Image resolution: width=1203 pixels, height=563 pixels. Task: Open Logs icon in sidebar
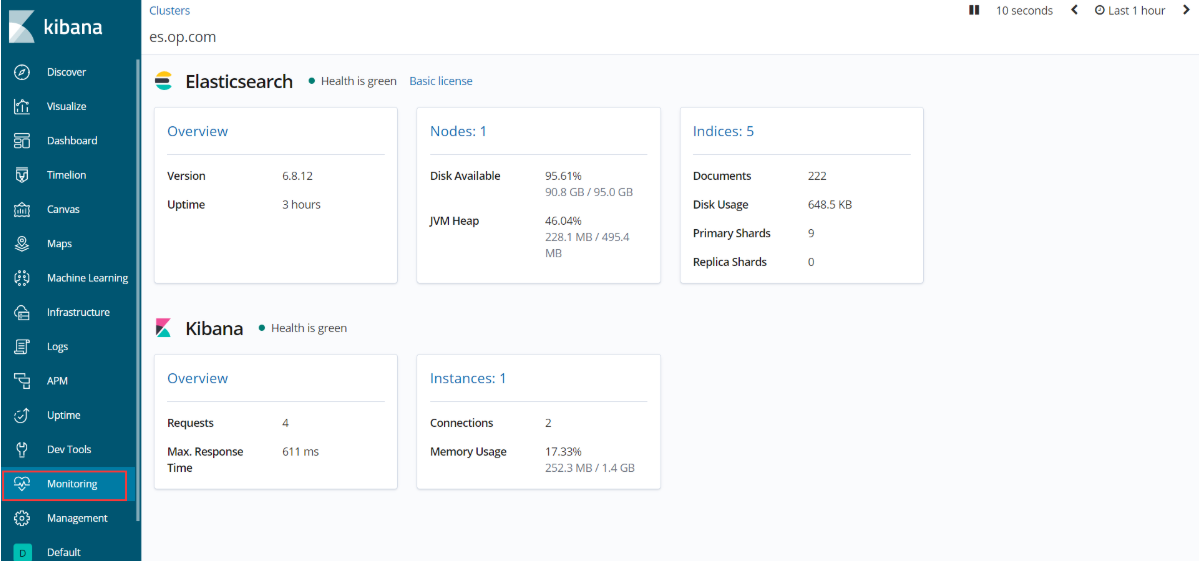click(22, 347)
